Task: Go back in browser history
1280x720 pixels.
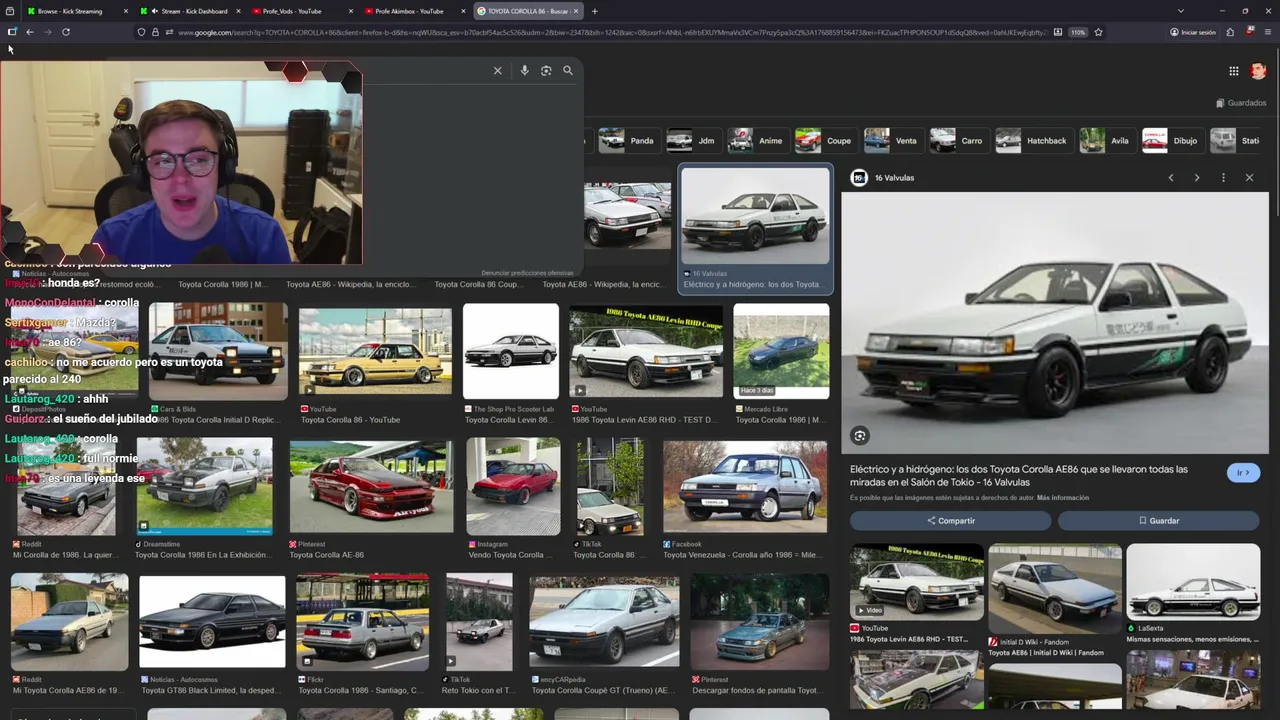Action: click(30, 32)
